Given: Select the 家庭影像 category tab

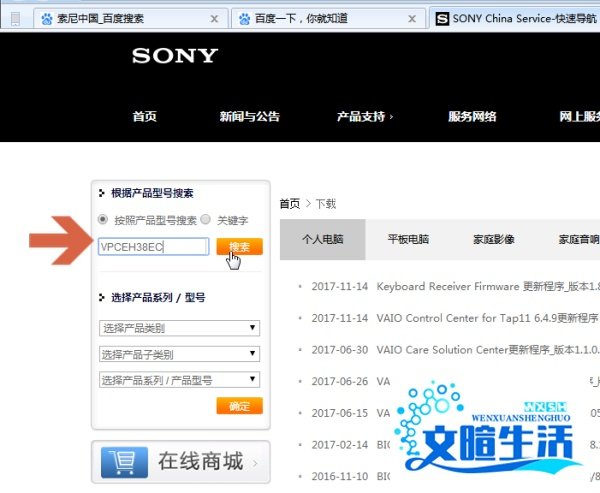Looking at the screenshot, I should (494, 240).
